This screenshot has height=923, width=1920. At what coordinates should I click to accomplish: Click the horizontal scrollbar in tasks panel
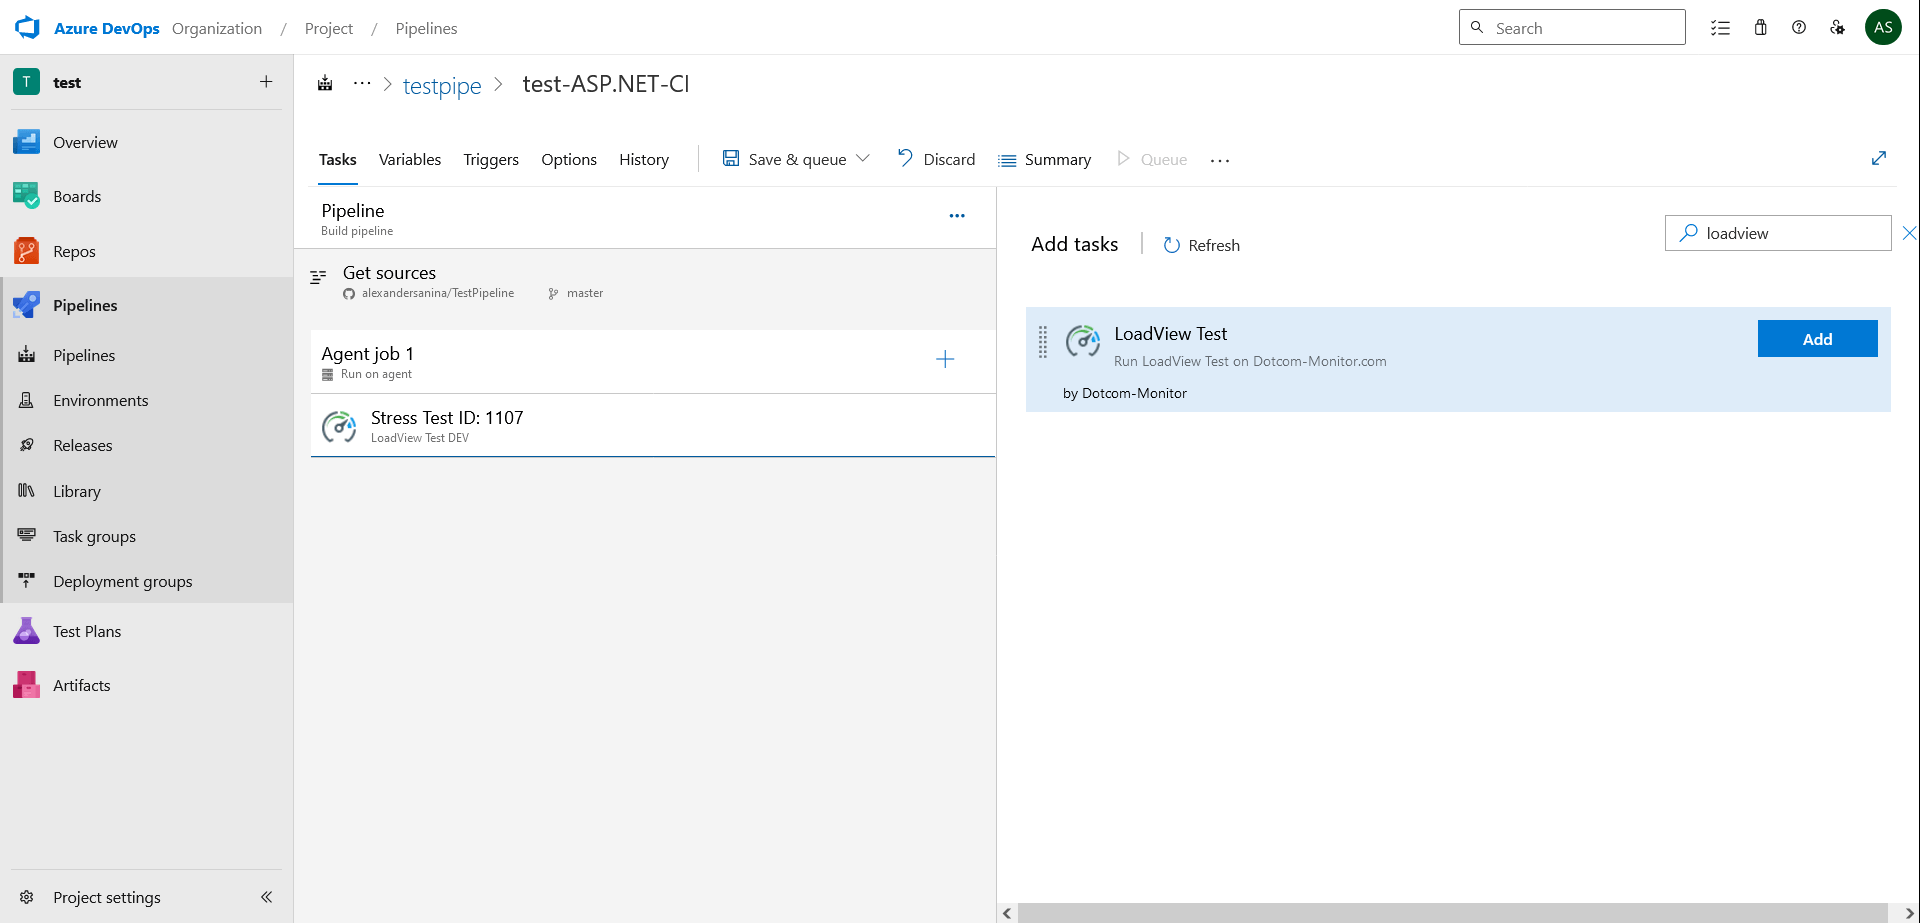[1452, 913]
